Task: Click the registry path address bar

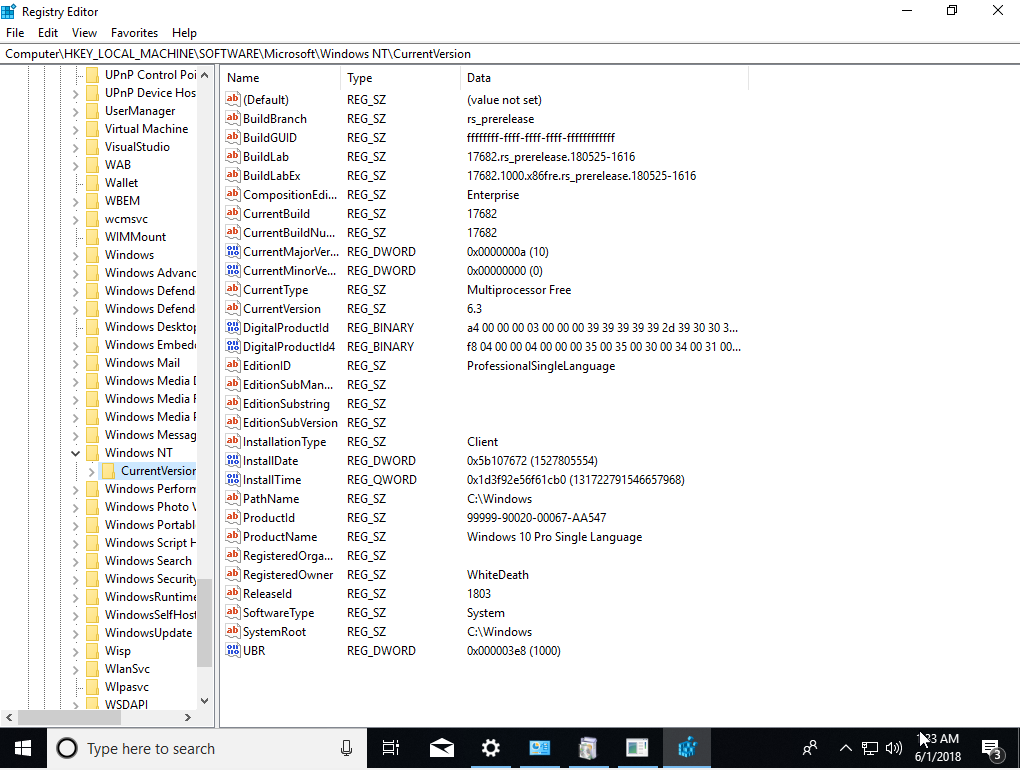Action: (x=510, y=54)
